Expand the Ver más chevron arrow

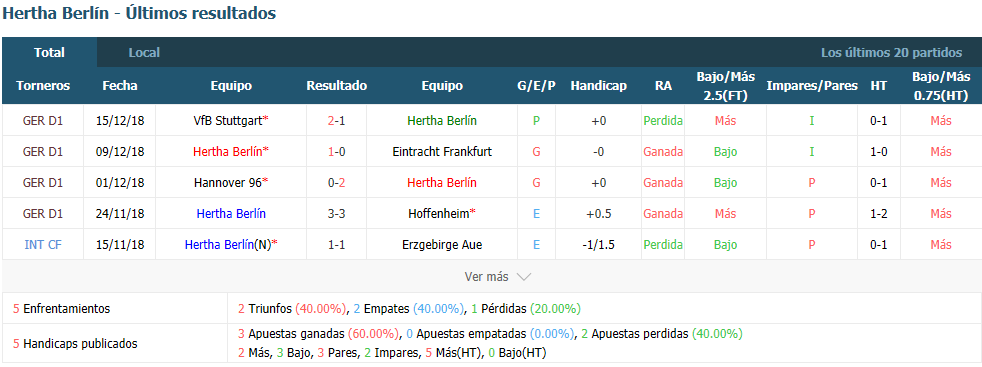pyautogui.click(x=524, y=277)
